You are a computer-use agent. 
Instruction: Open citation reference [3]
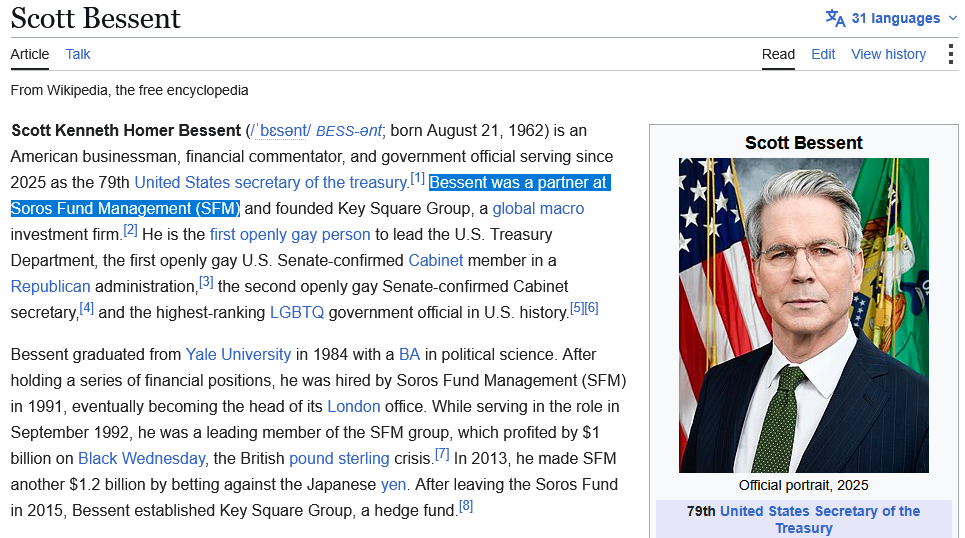point(206,282)
